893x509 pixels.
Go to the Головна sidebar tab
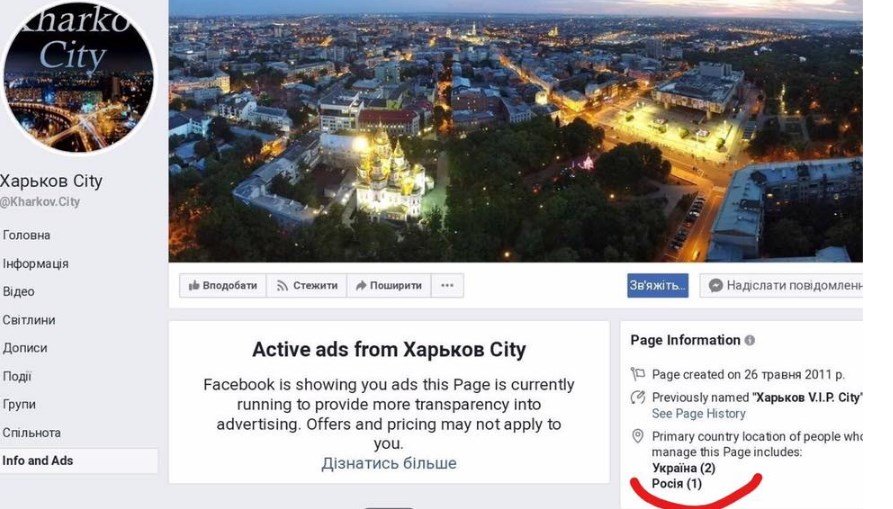click(x=26, y=235)
